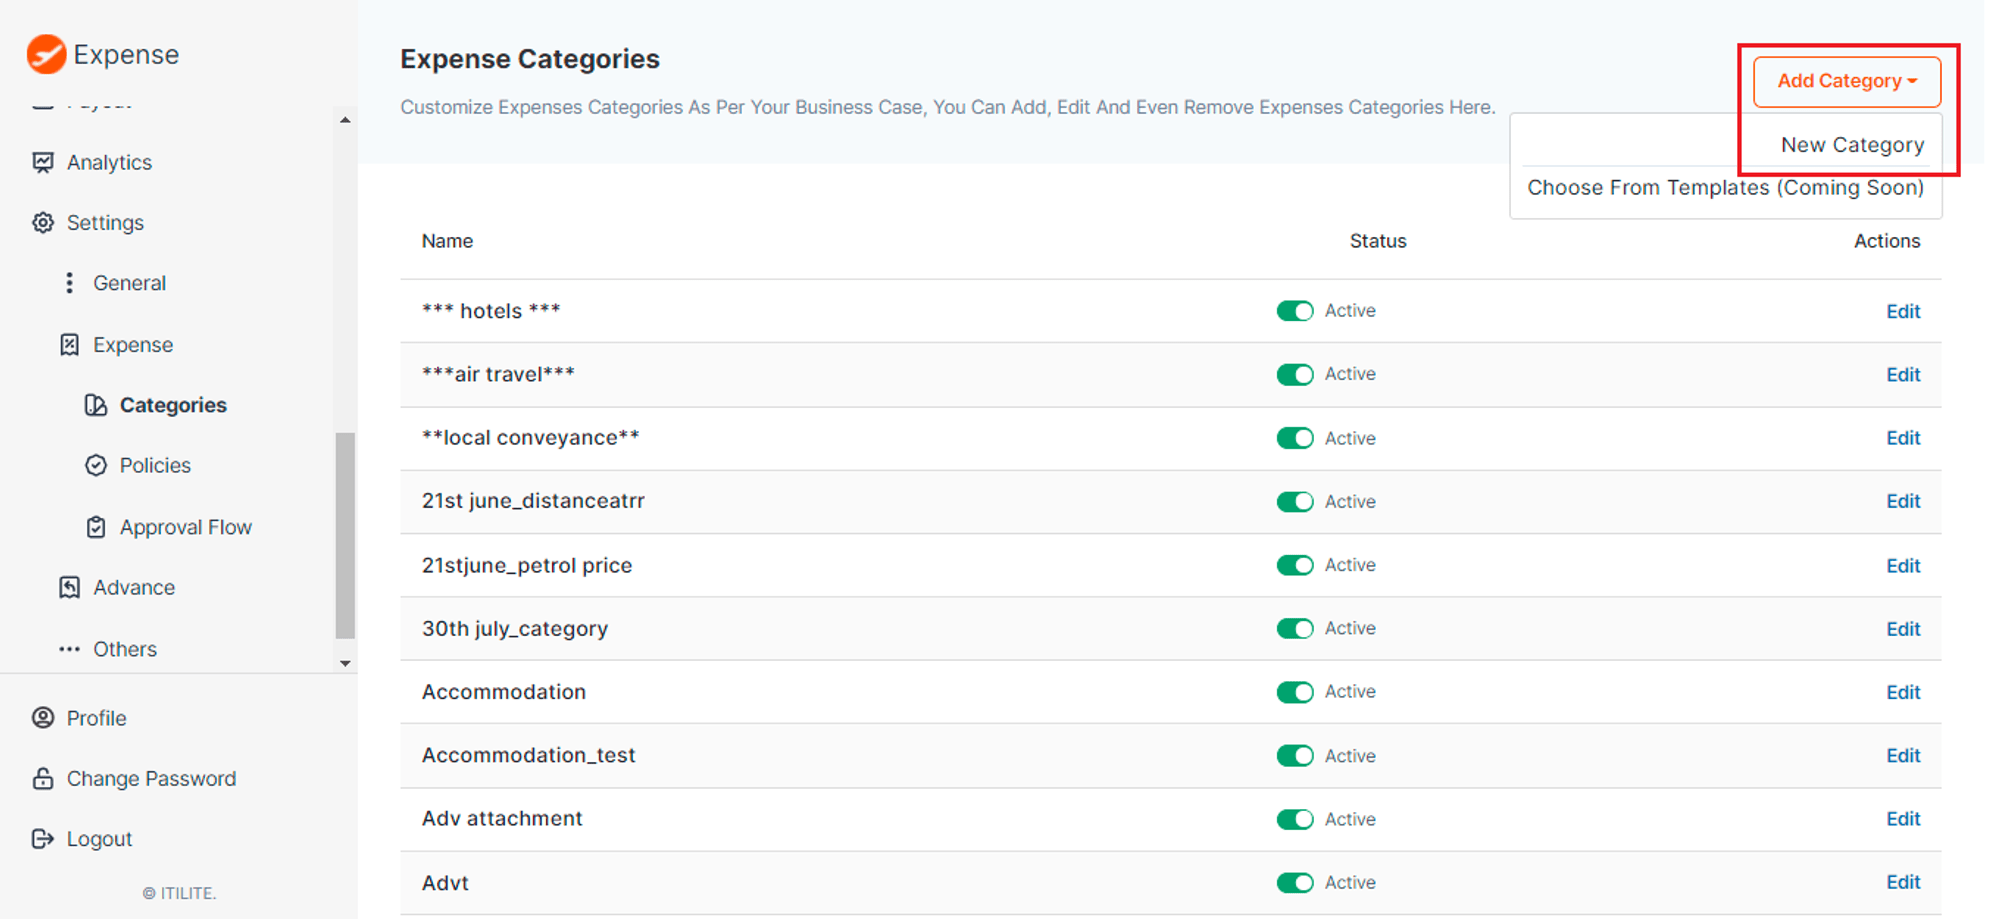Click the sidebar scroll-down arrow
The height and width of the screenshot is (919, 2000).
tap(345, 663)
